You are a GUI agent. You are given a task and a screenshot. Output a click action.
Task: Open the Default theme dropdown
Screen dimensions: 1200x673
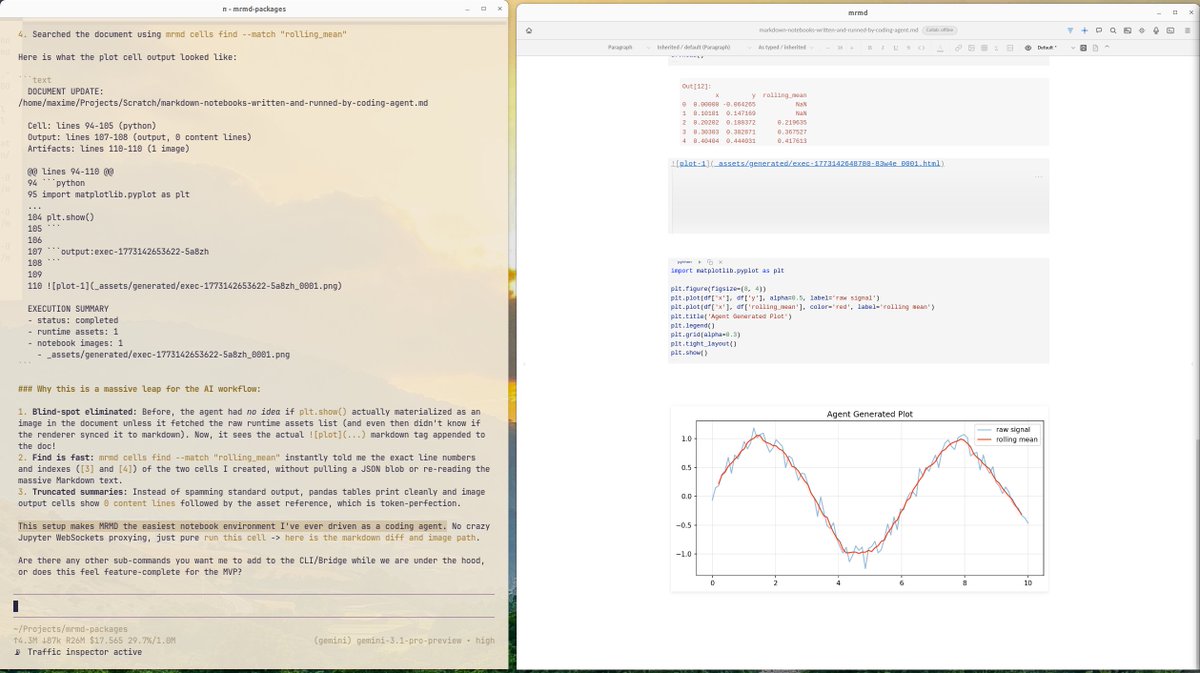coord(1058,48)
